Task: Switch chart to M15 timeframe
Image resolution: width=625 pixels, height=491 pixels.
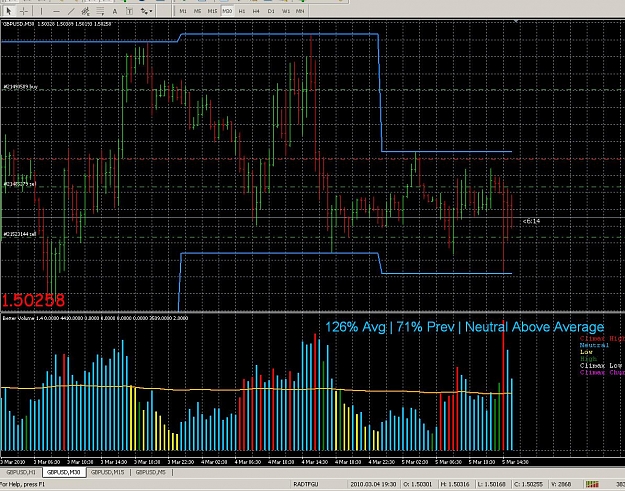Action: pos(212,11)
